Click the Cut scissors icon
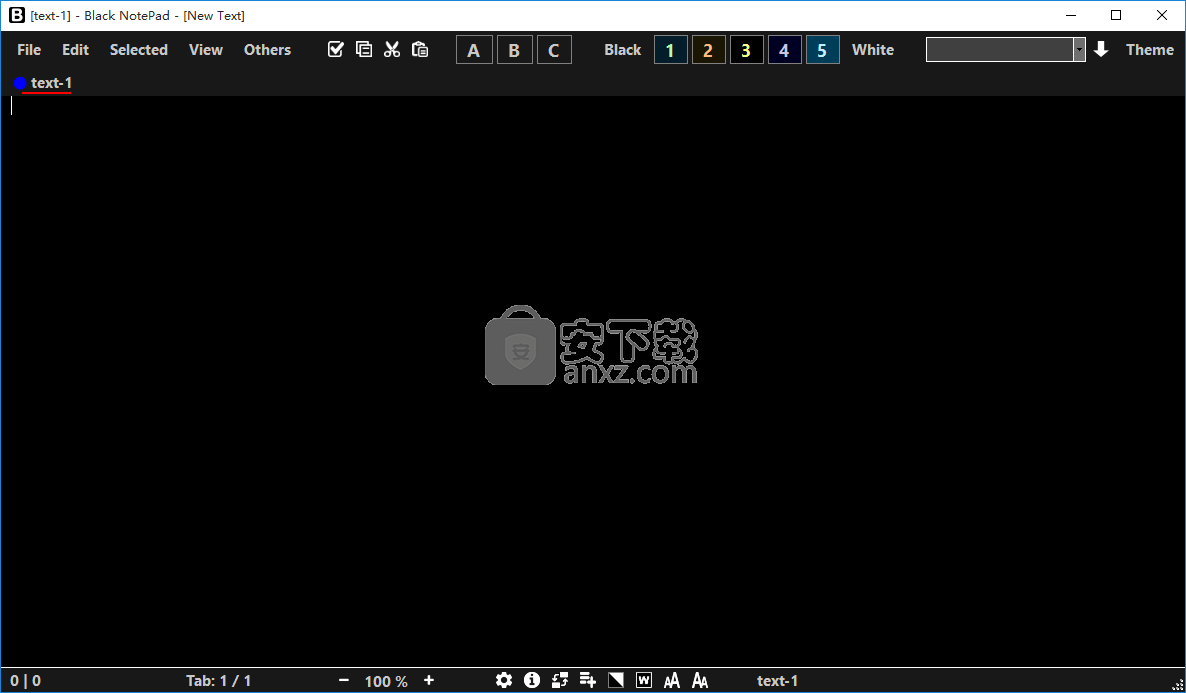Screen dimensions: 1186x693 coord(392,49)
